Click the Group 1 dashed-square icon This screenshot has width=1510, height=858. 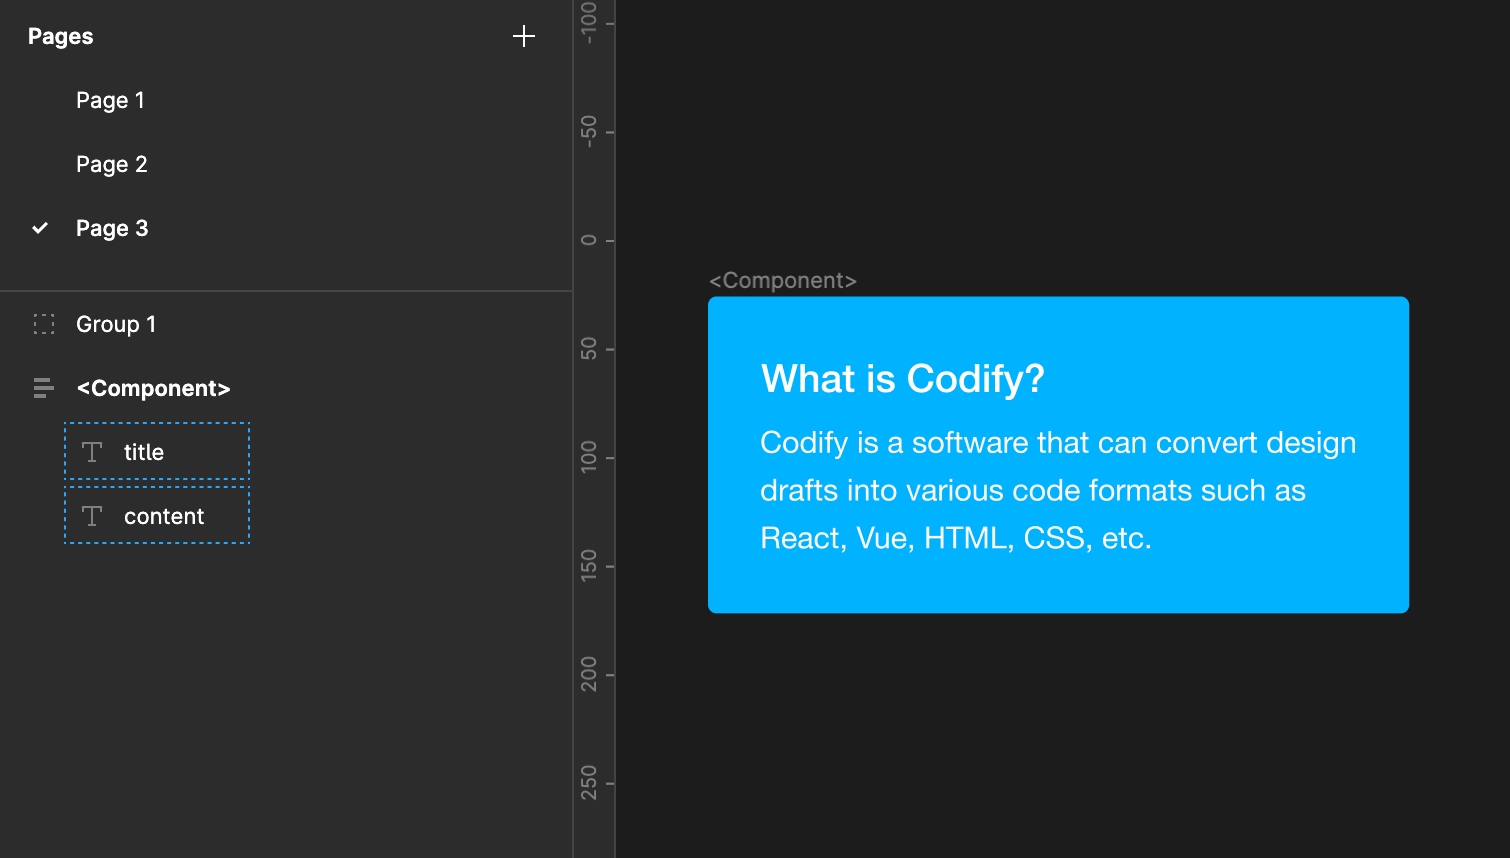44,324
